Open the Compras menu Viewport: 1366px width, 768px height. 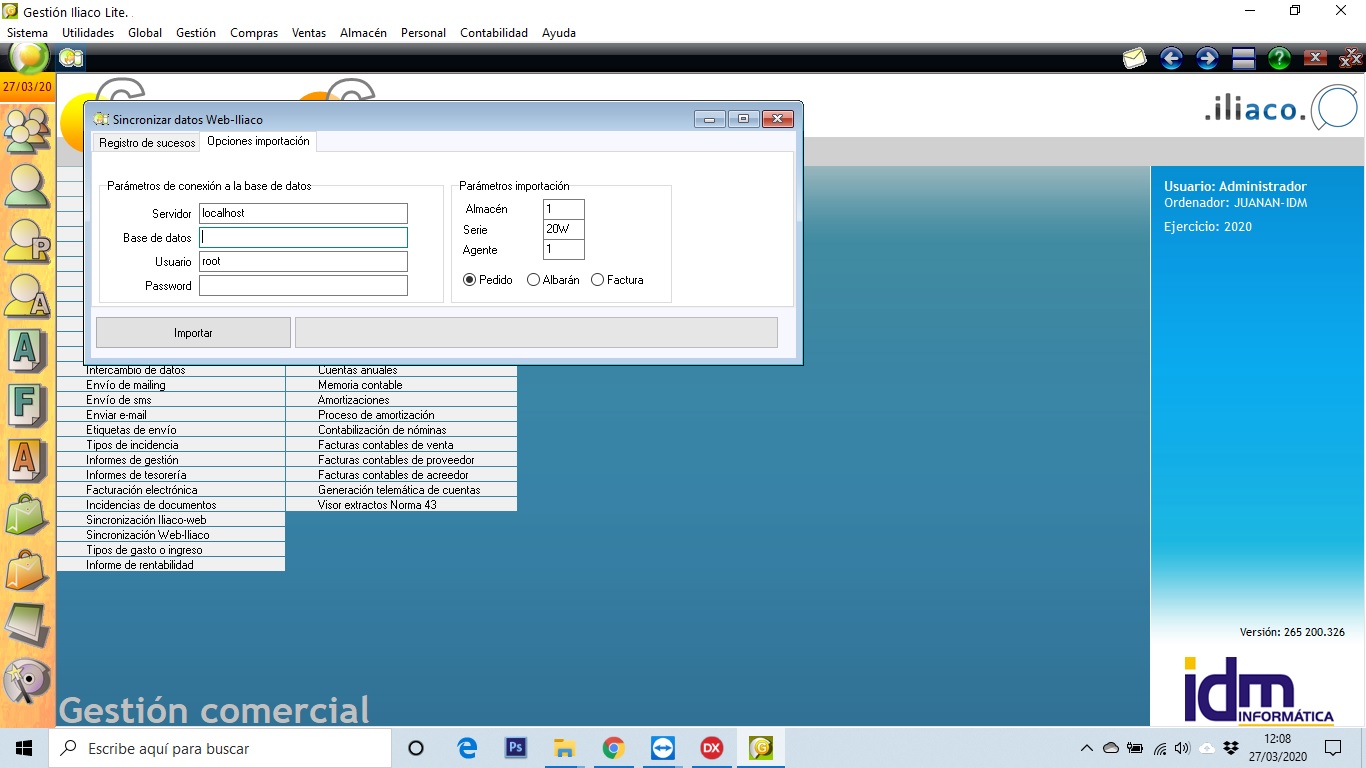click(254, 33)
